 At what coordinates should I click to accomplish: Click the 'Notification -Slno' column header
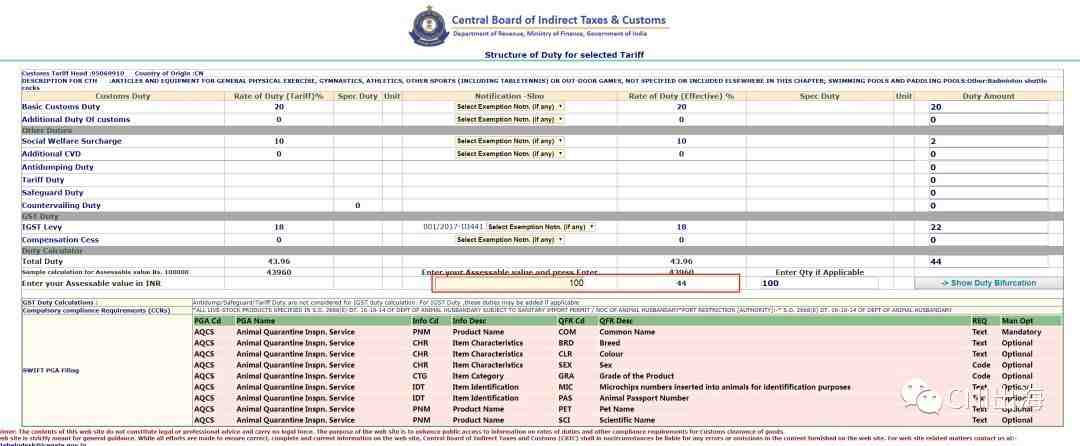click(x=510, y=96)
